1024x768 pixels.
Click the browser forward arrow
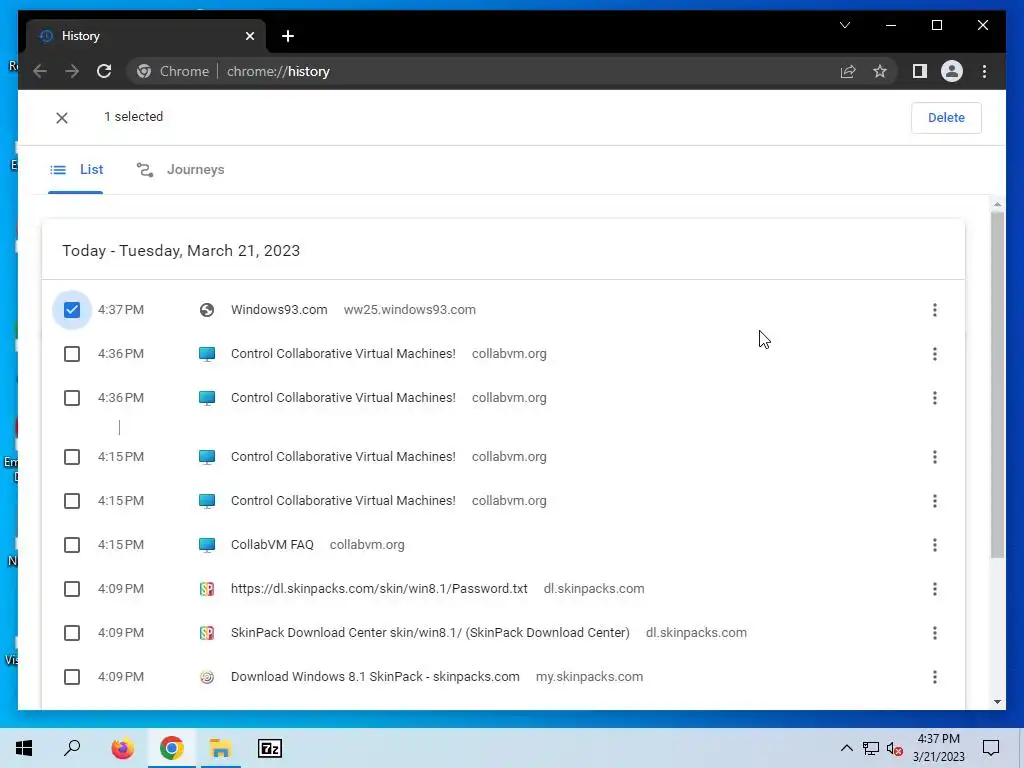pyautogui.click(x=72, y=71)
